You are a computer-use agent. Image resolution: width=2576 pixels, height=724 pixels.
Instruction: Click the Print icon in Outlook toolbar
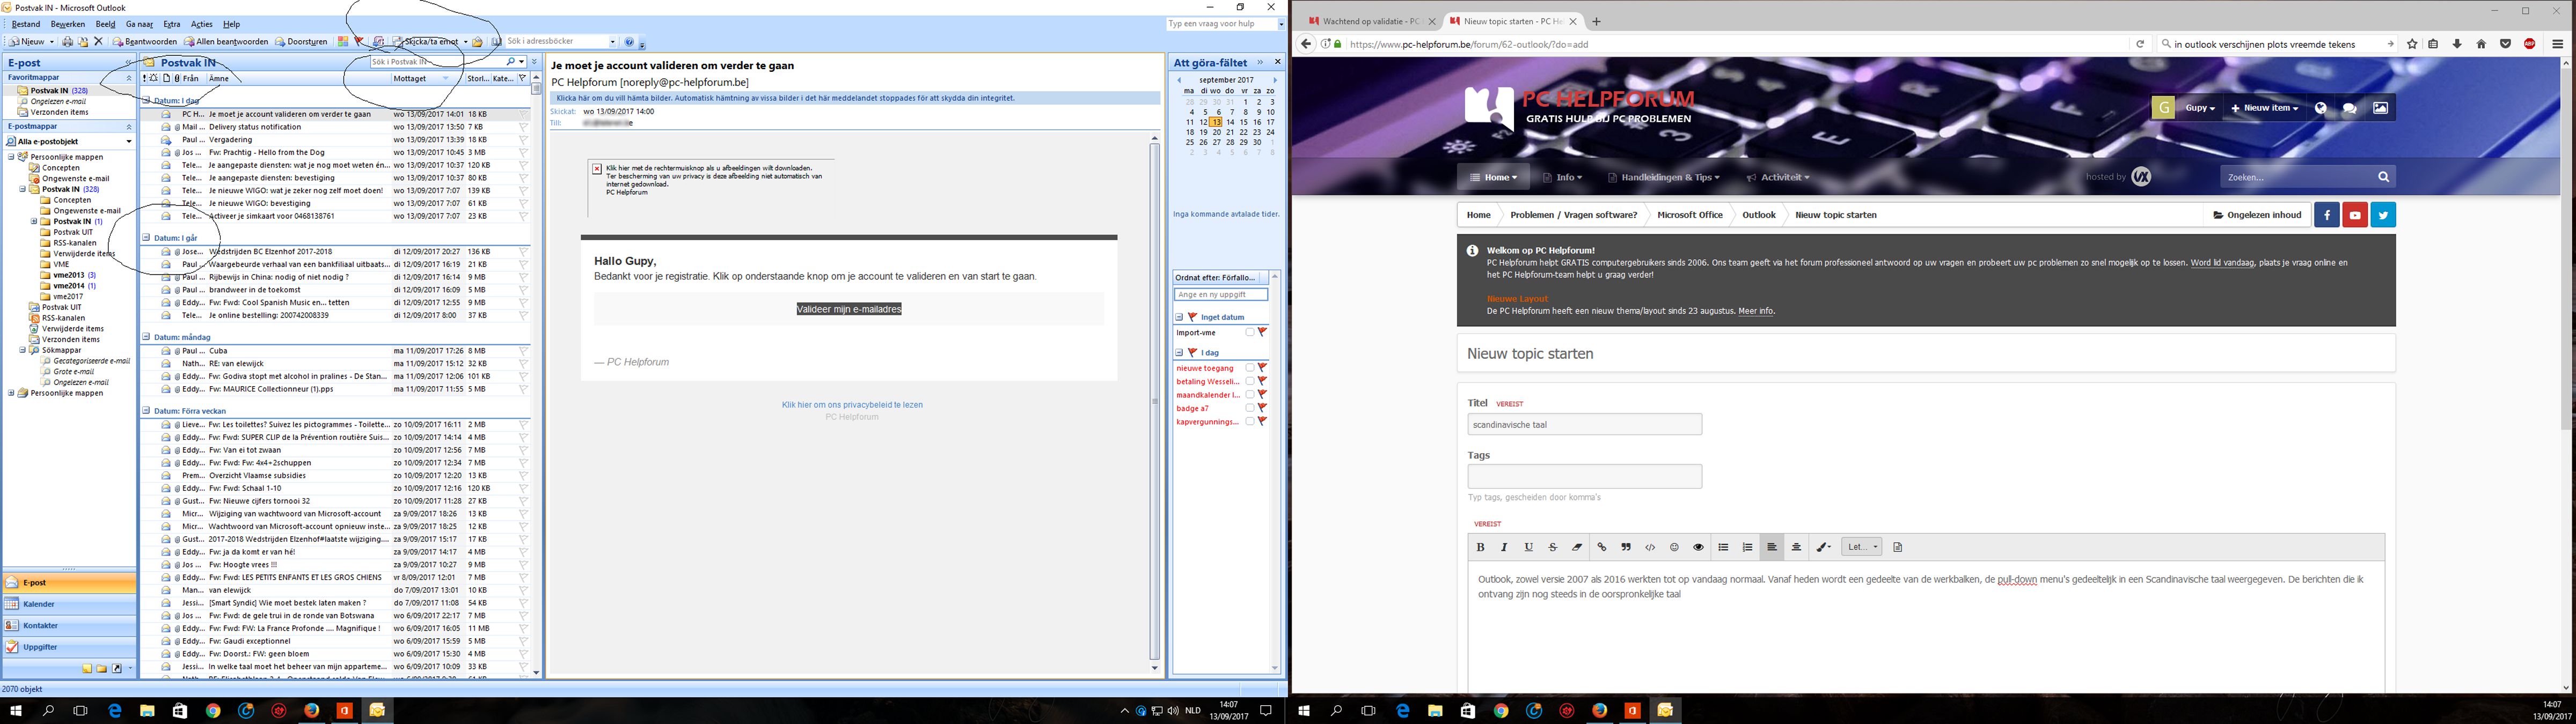67,42
